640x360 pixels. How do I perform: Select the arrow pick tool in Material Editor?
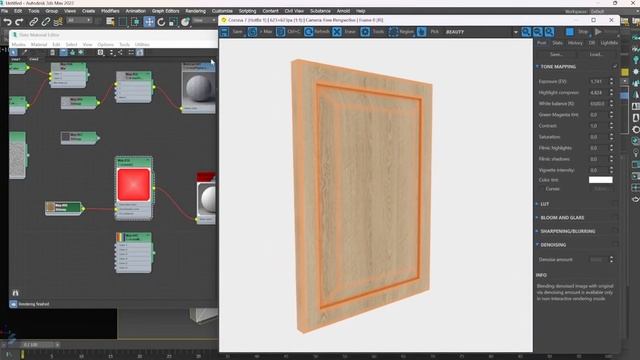coord(13,52)
